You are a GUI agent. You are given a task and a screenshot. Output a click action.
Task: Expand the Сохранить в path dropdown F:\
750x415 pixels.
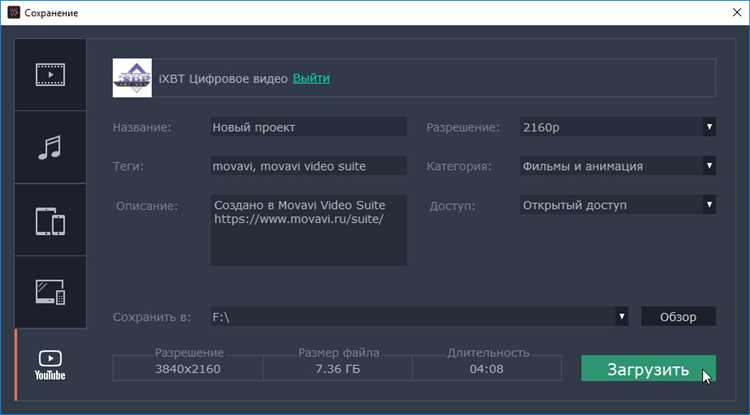click(419, 317)
